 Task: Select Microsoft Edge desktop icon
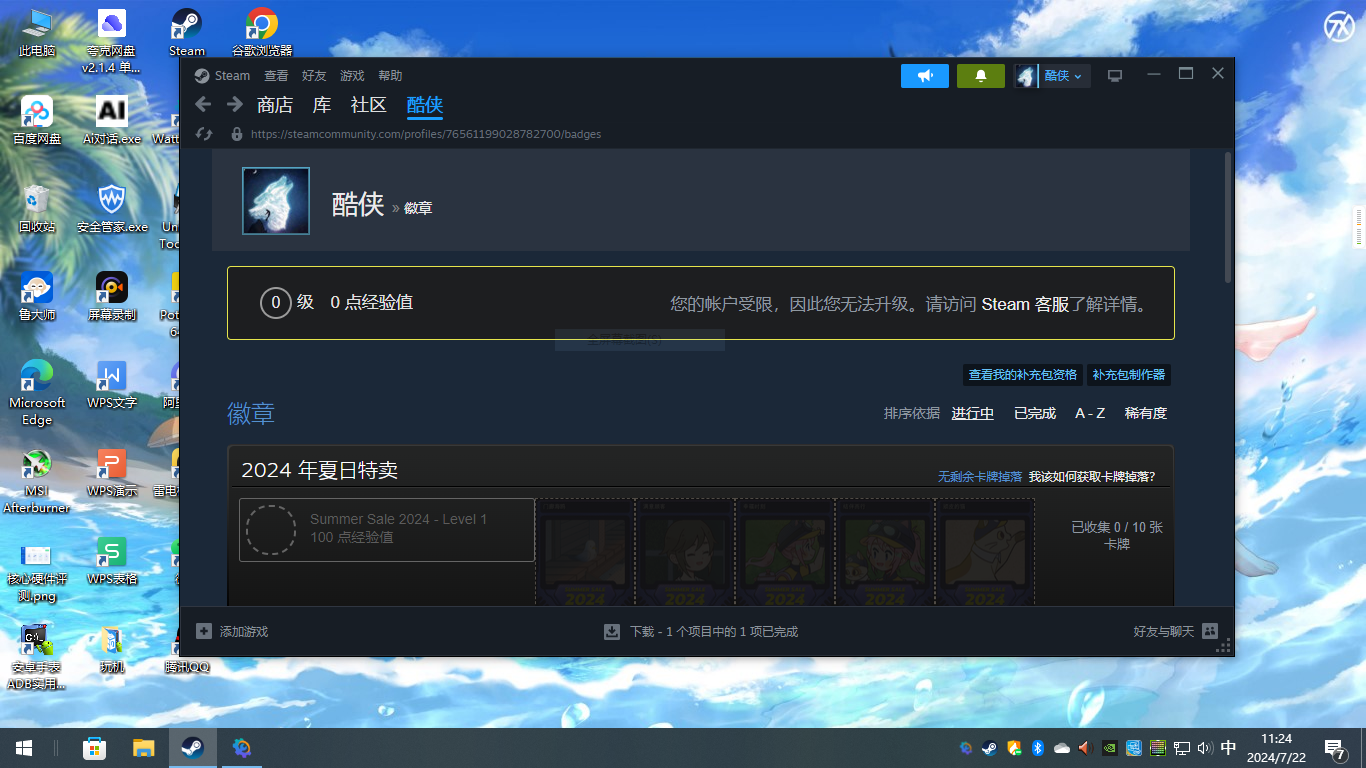(37, 393)
